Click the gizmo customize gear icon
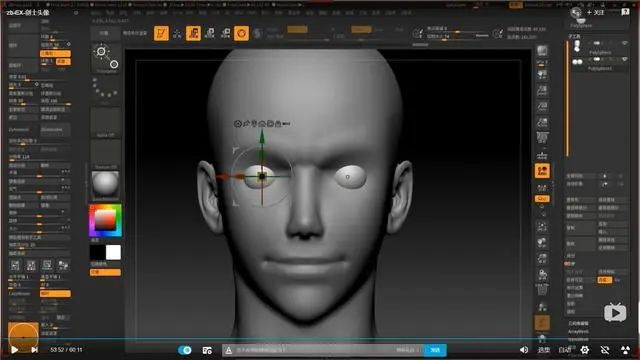This screenshot has width=640, height=360. click(x=238, y=124)
